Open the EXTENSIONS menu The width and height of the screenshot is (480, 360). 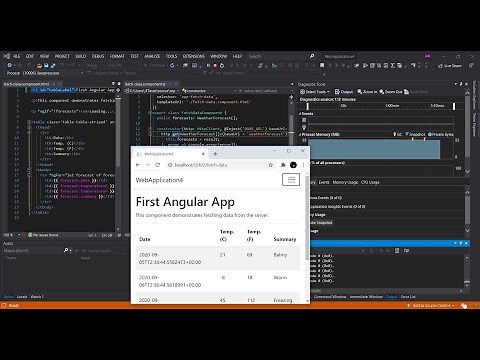pos(193,56)
